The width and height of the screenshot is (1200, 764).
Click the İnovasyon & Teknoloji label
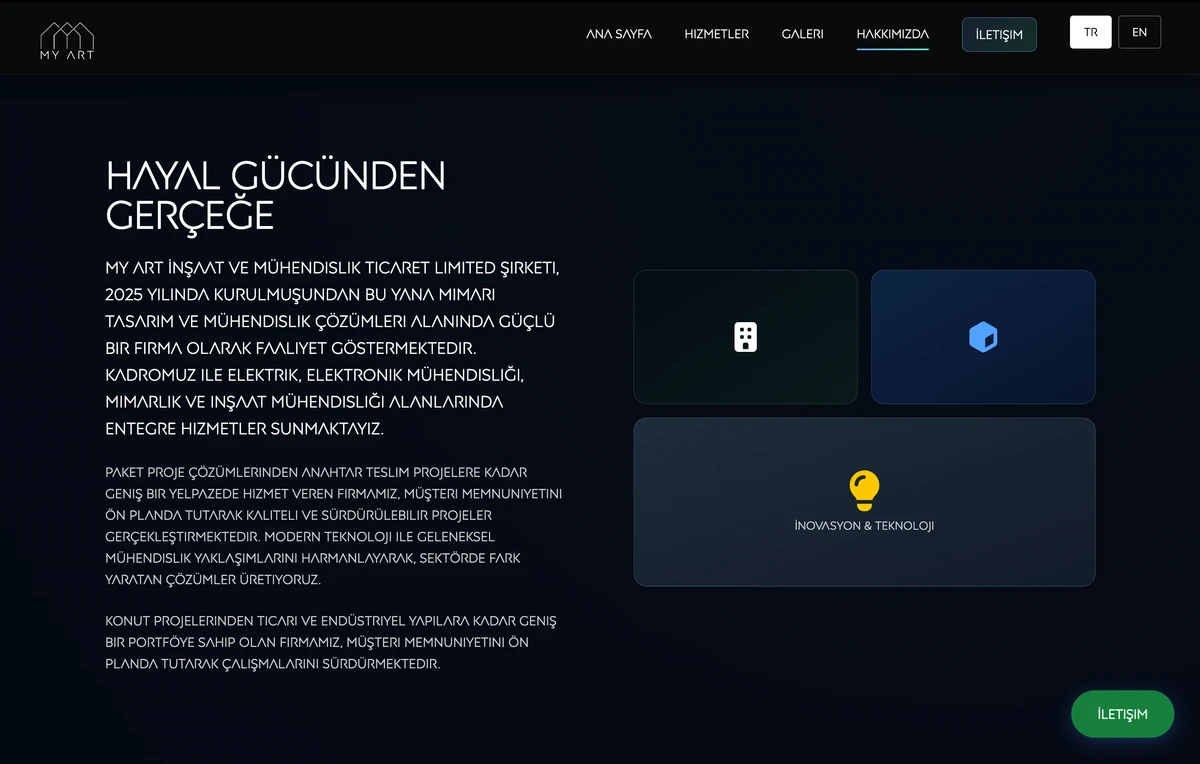[x=864, y=526]
